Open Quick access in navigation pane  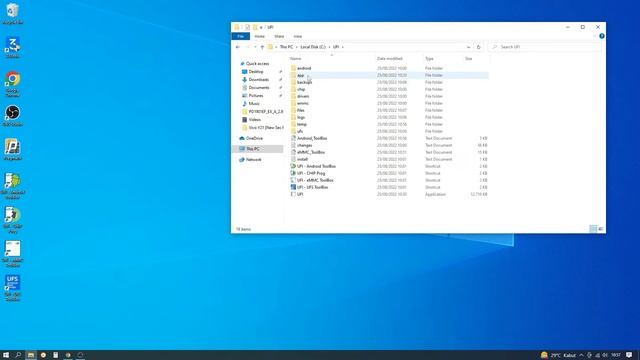click(257, 64)
